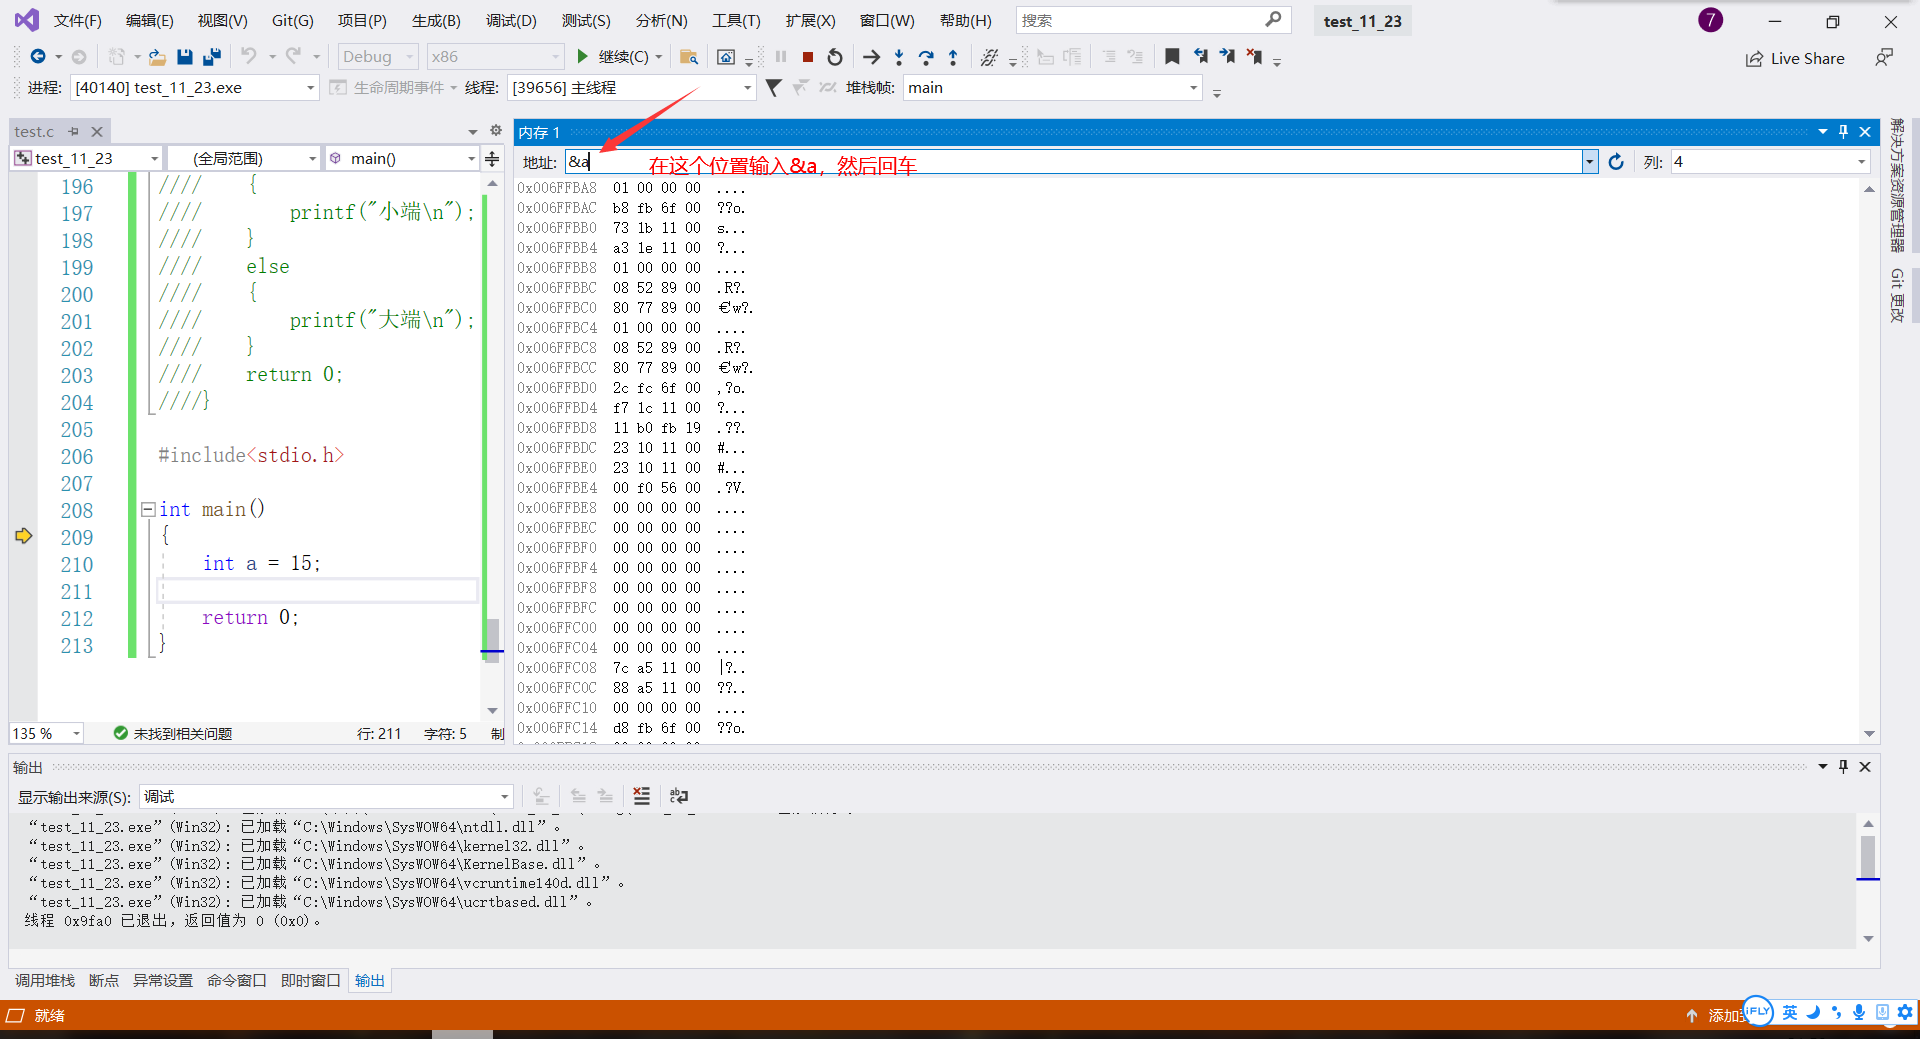Switch IME language mode via the 英 indicator
The width and height of the screenshot is (1920, 1039).
pos(1789,1012)
